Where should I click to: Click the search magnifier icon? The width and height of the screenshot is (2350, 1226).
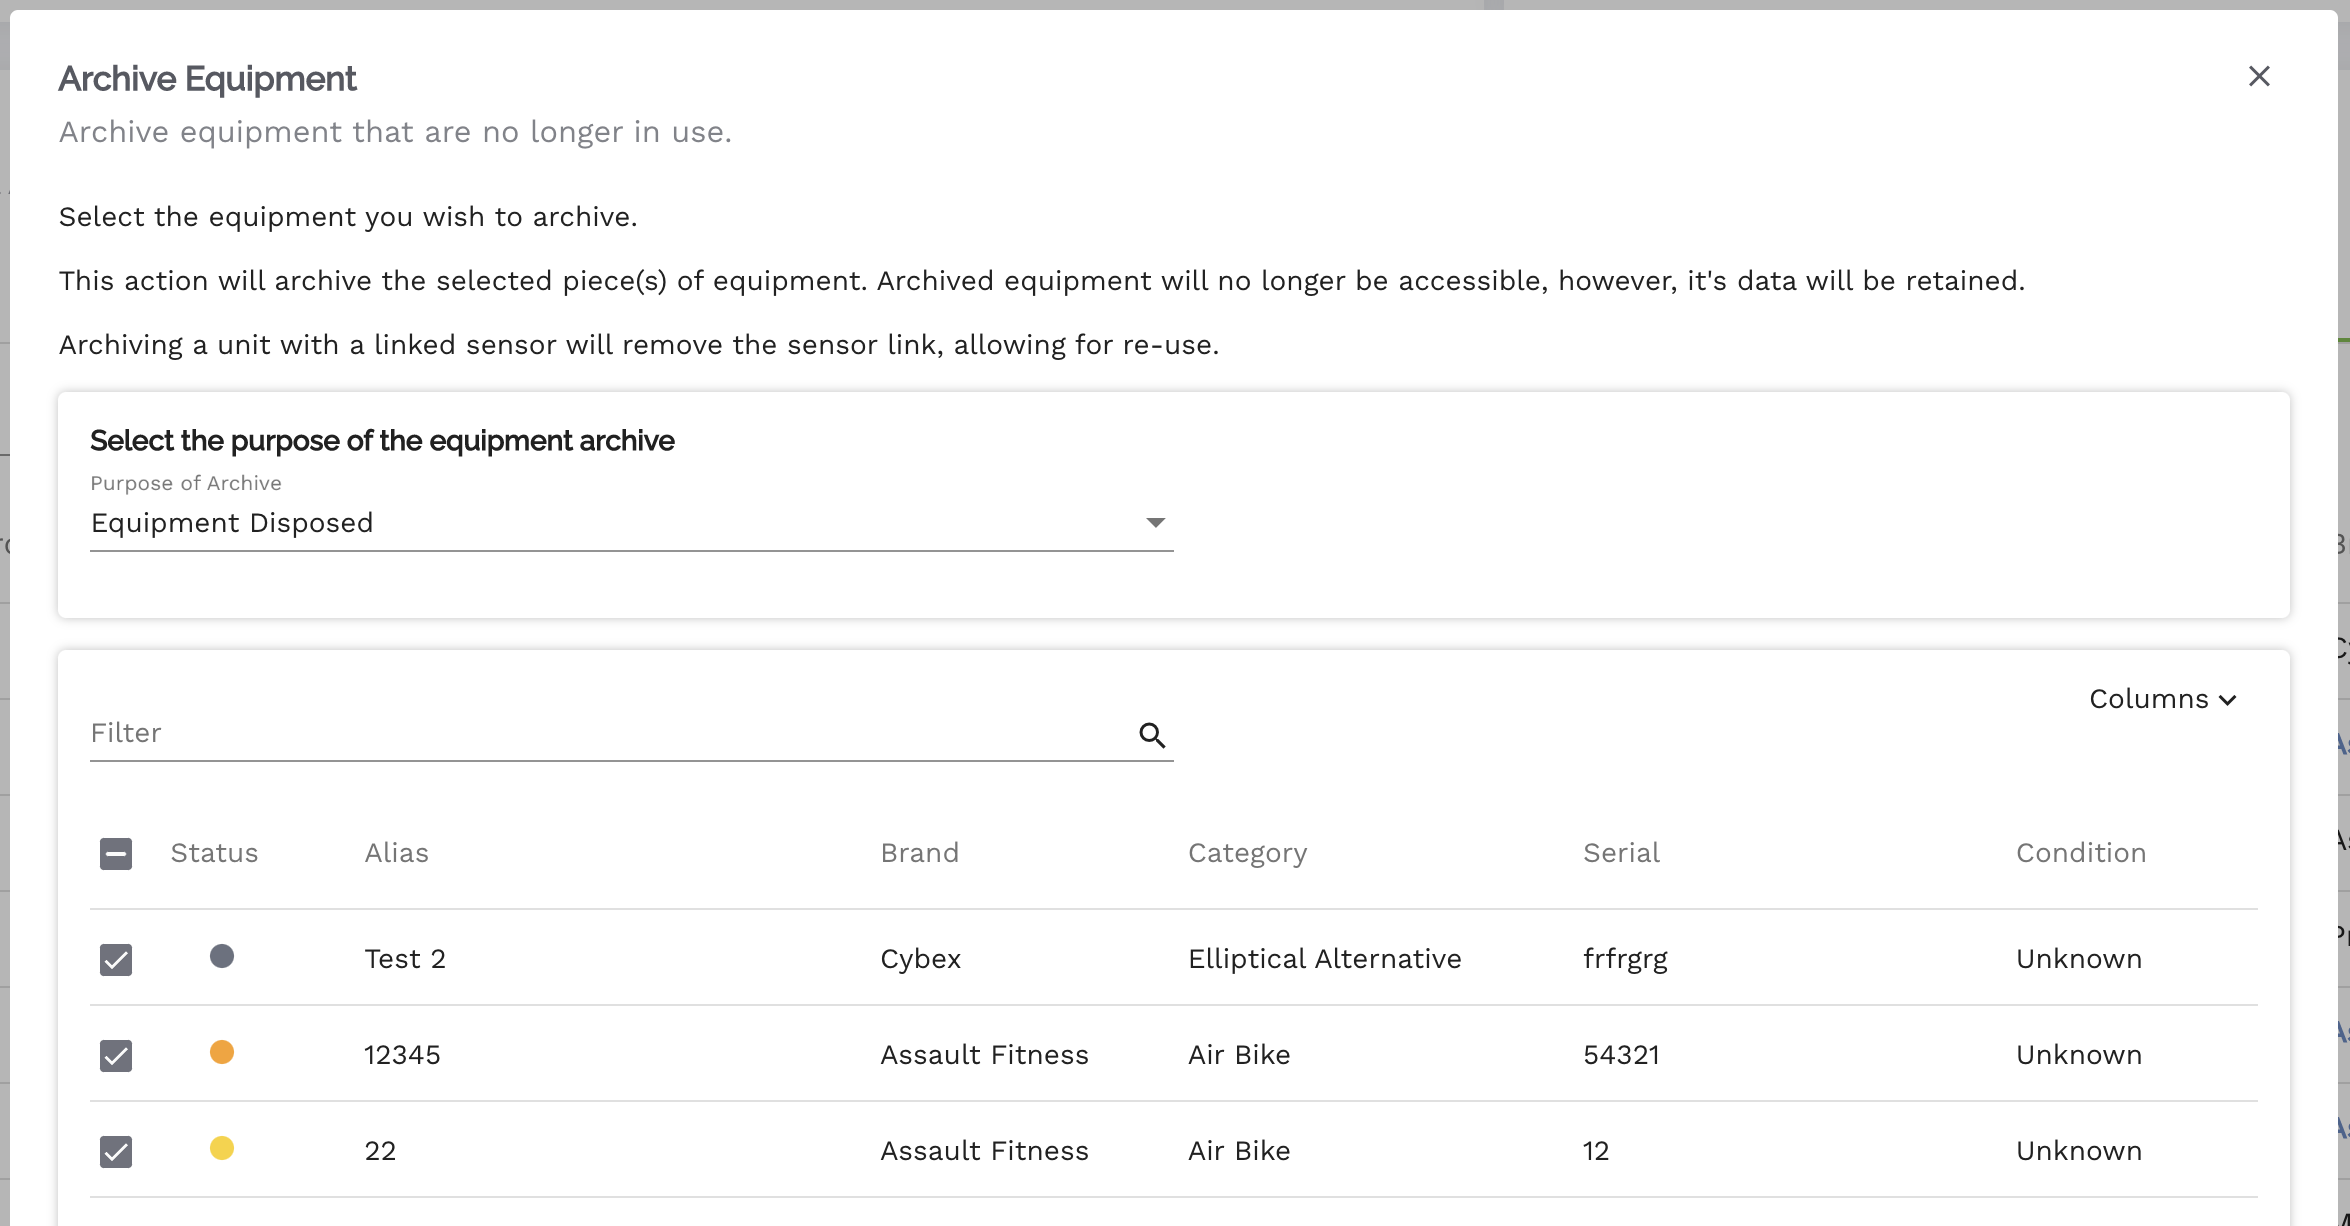click(1152, 736)
